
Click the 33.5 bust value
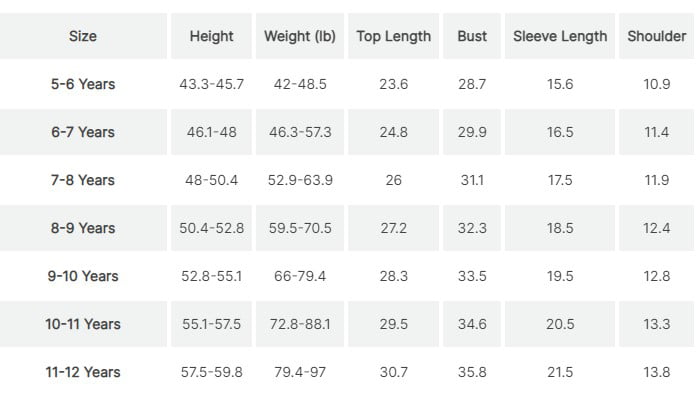click(x=472, y=276)
